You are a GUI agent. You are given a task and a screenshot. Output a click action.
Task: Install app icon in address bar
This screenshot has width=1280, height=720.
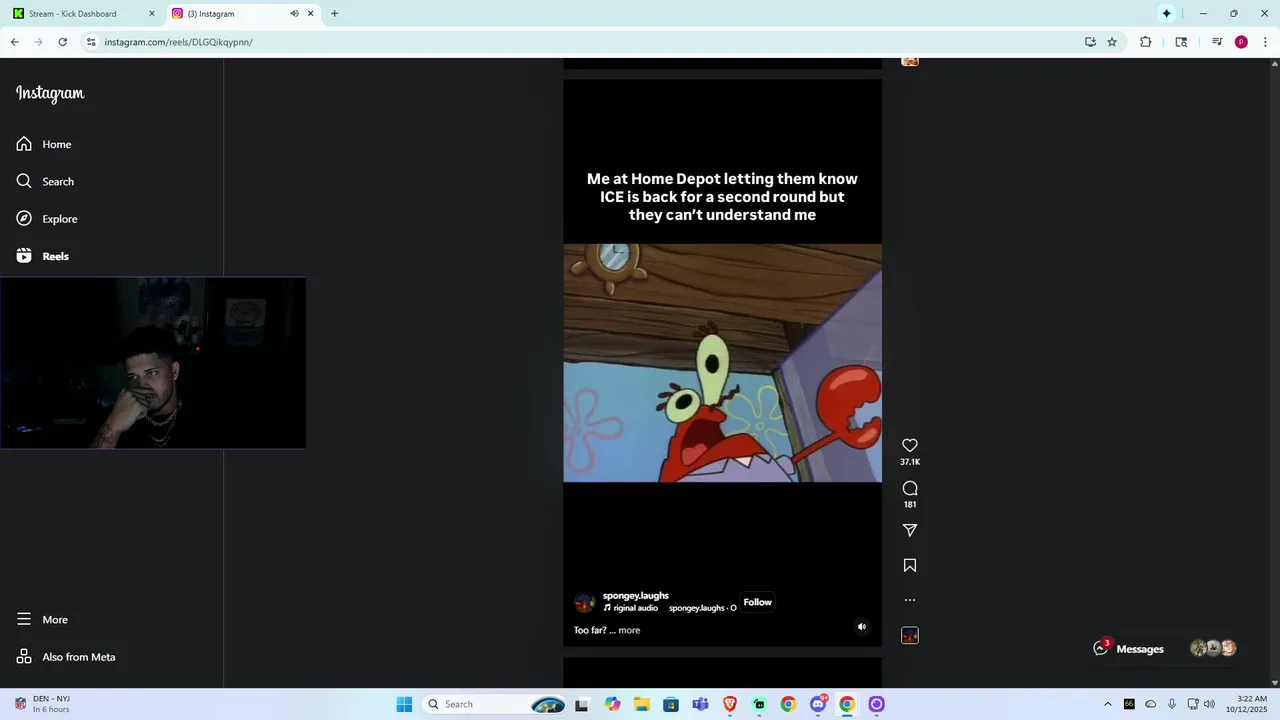pyautogui.click(x=1090, y=42)
